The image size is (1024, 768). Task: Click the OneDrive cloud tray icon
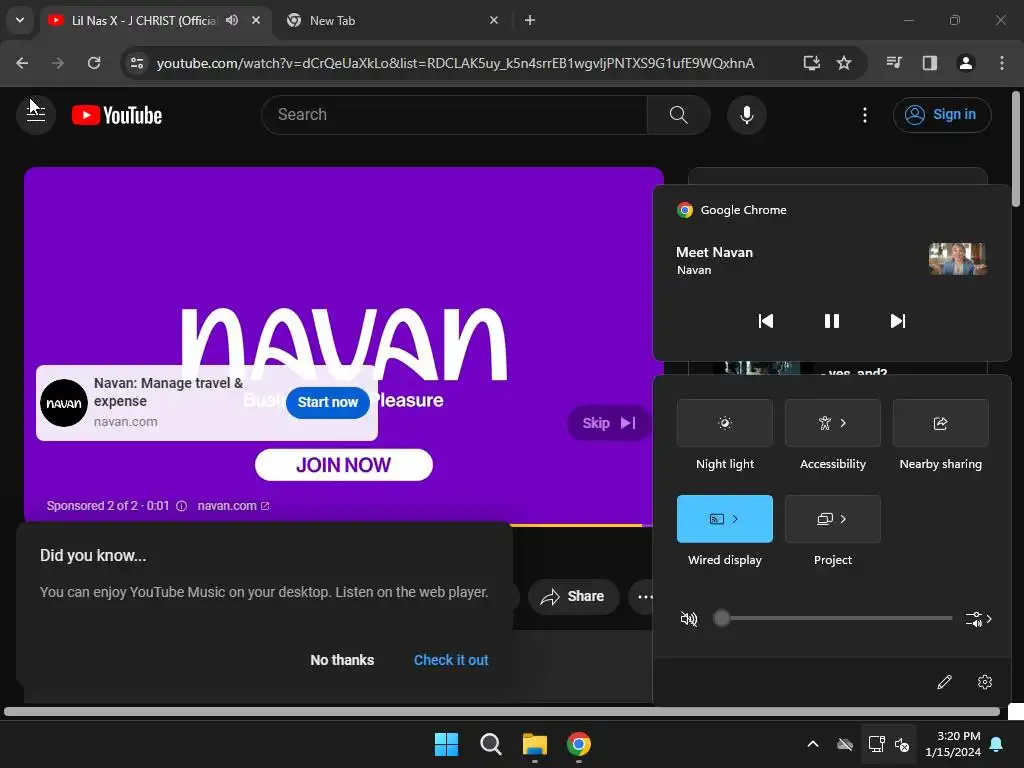pyautogui.click(x=845, y=744)
